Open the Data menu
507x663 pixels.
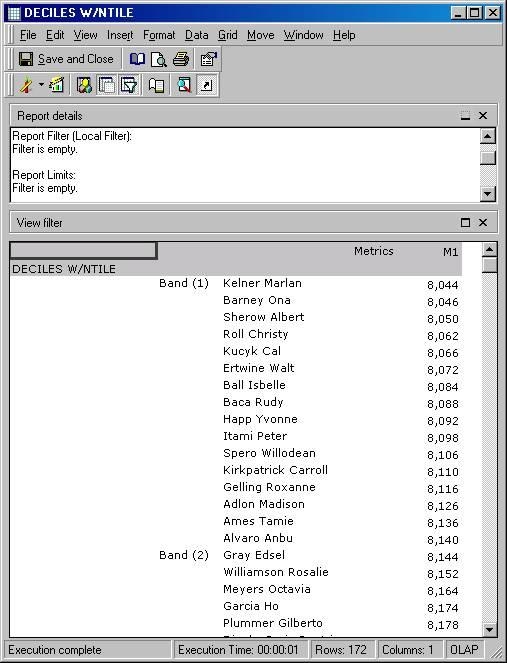click(x=197, y=35)
